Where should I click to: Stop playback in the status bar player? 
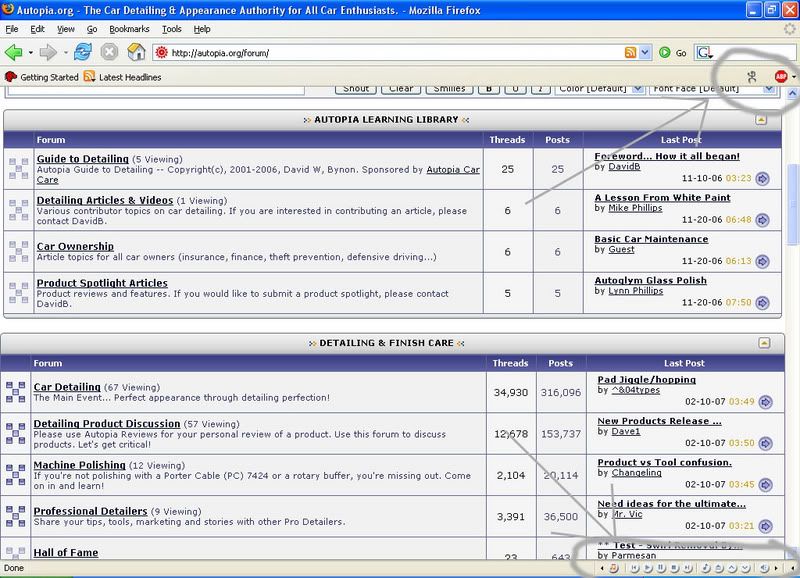point(674,568)
